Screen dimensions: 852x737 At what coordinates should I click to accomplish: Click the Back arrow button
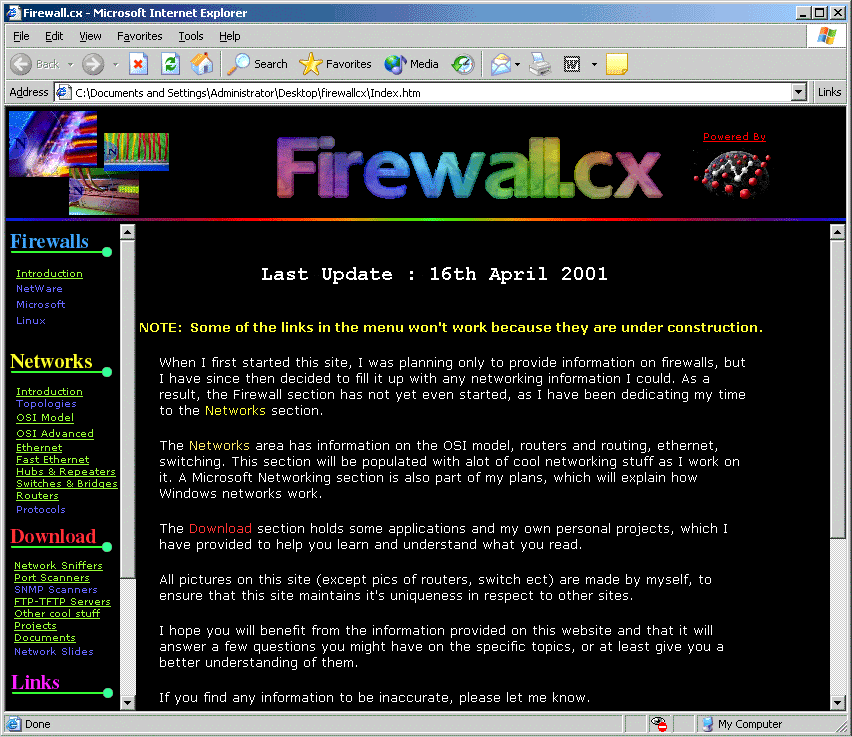click(21, 64)
